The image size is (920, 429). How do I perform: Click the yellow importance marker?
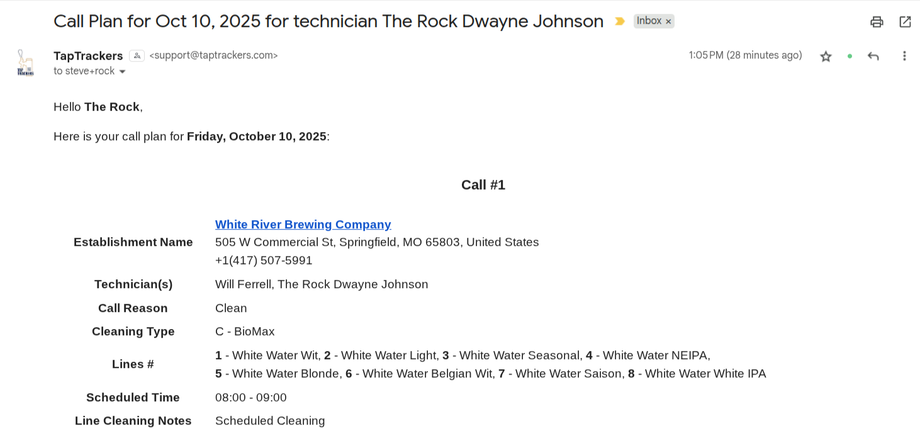click(619, 21)
